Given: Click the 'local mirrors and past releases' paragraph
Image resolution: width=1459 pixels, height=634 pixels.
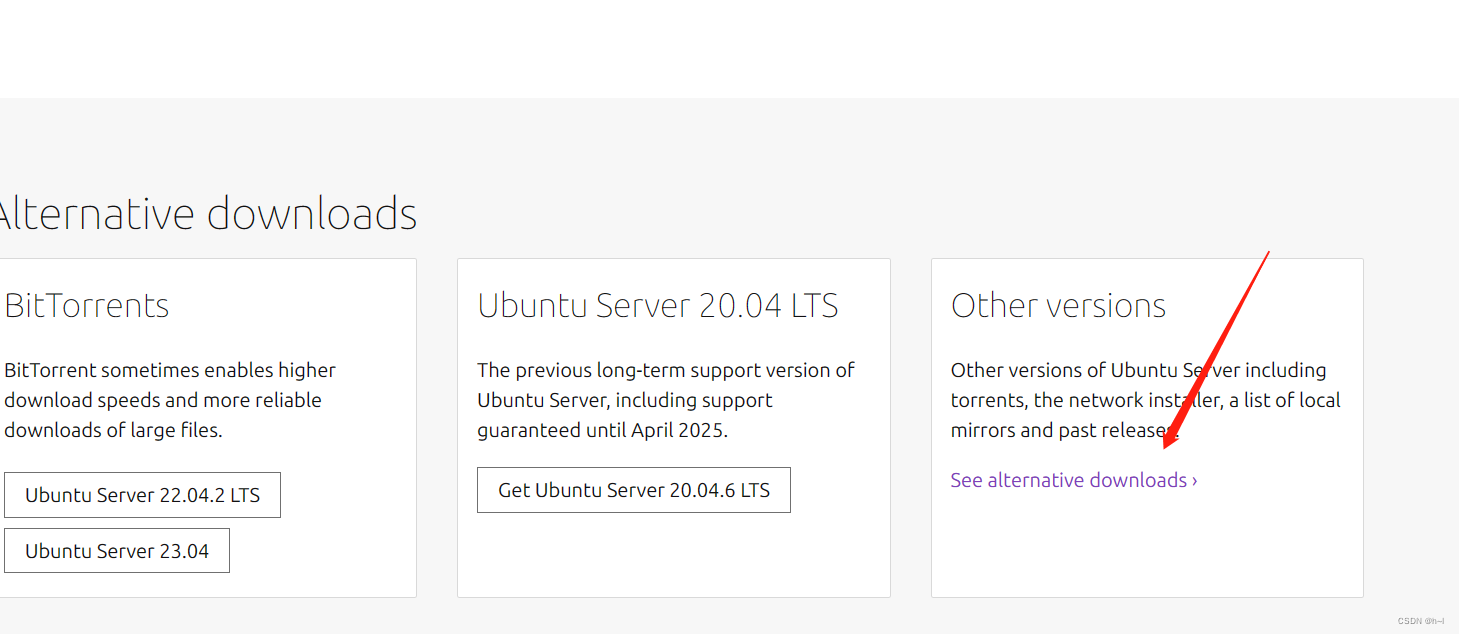Looking at the screenshot, I should [x=1146, y=400].
